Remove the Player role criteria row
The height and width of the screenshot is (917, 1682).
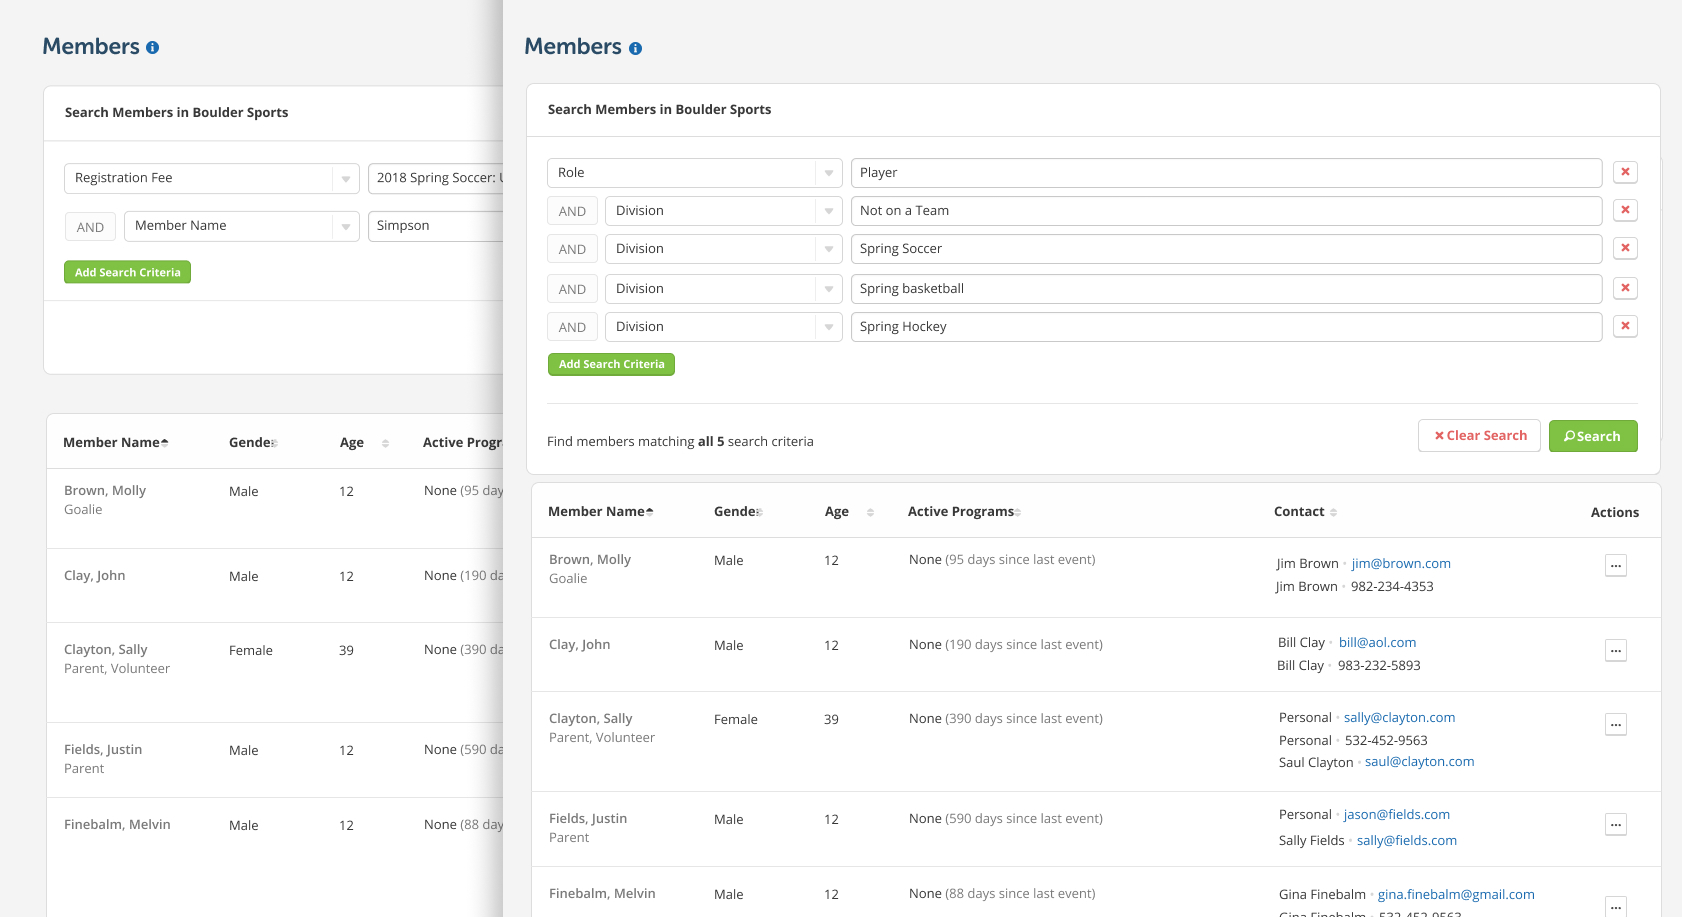click(1625, 172)
